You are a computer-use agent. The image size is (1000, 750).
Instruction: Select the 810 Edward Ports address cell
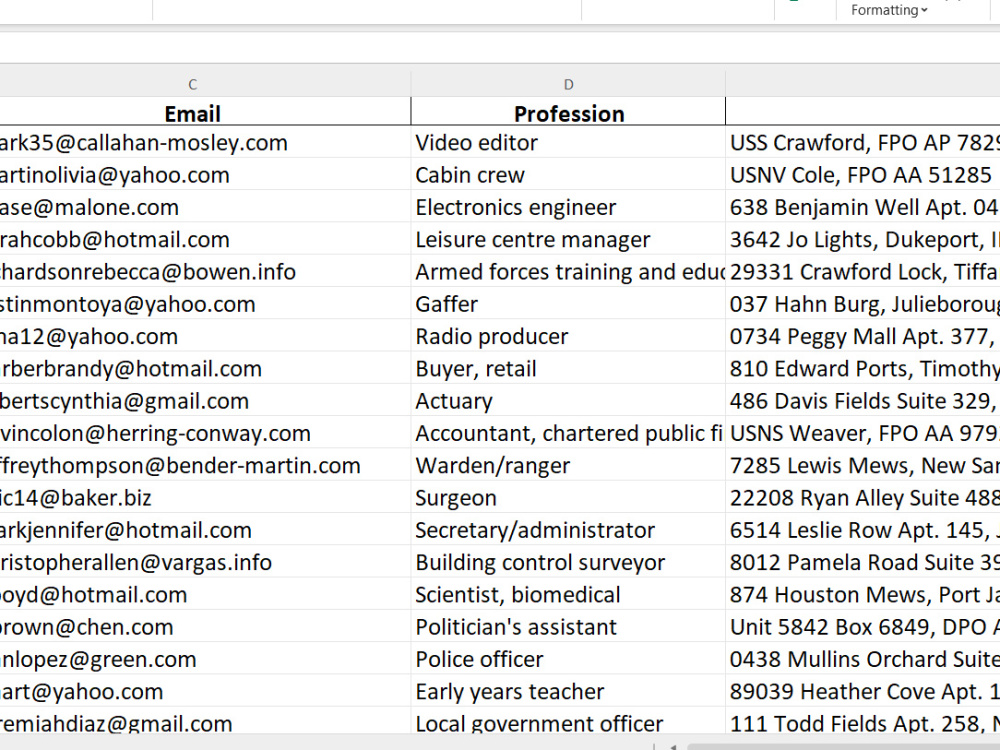pyautogui.click(x=863, y=369)
